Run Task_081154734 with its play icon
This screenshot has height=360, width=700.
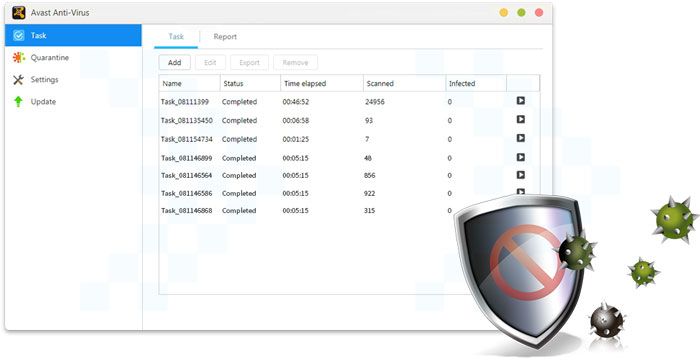tap(521, 138)
